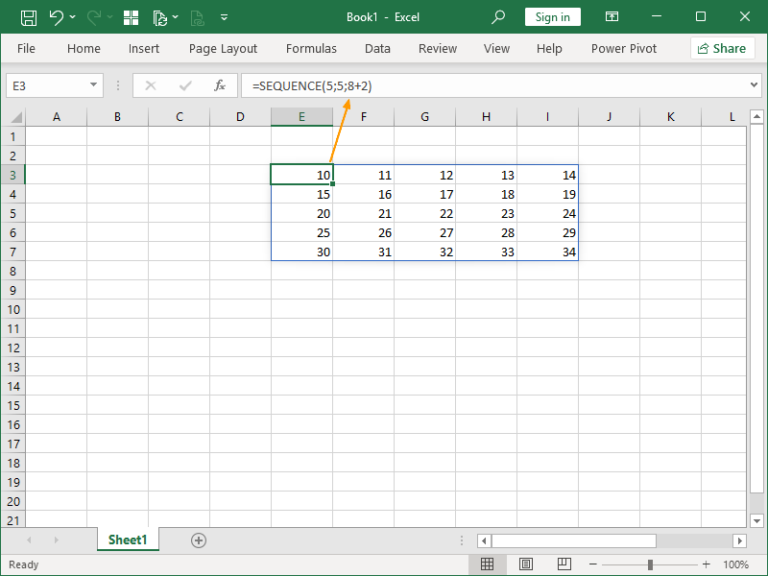
Task: Open the Page Layout tab
Action: (x=223, y=48)
